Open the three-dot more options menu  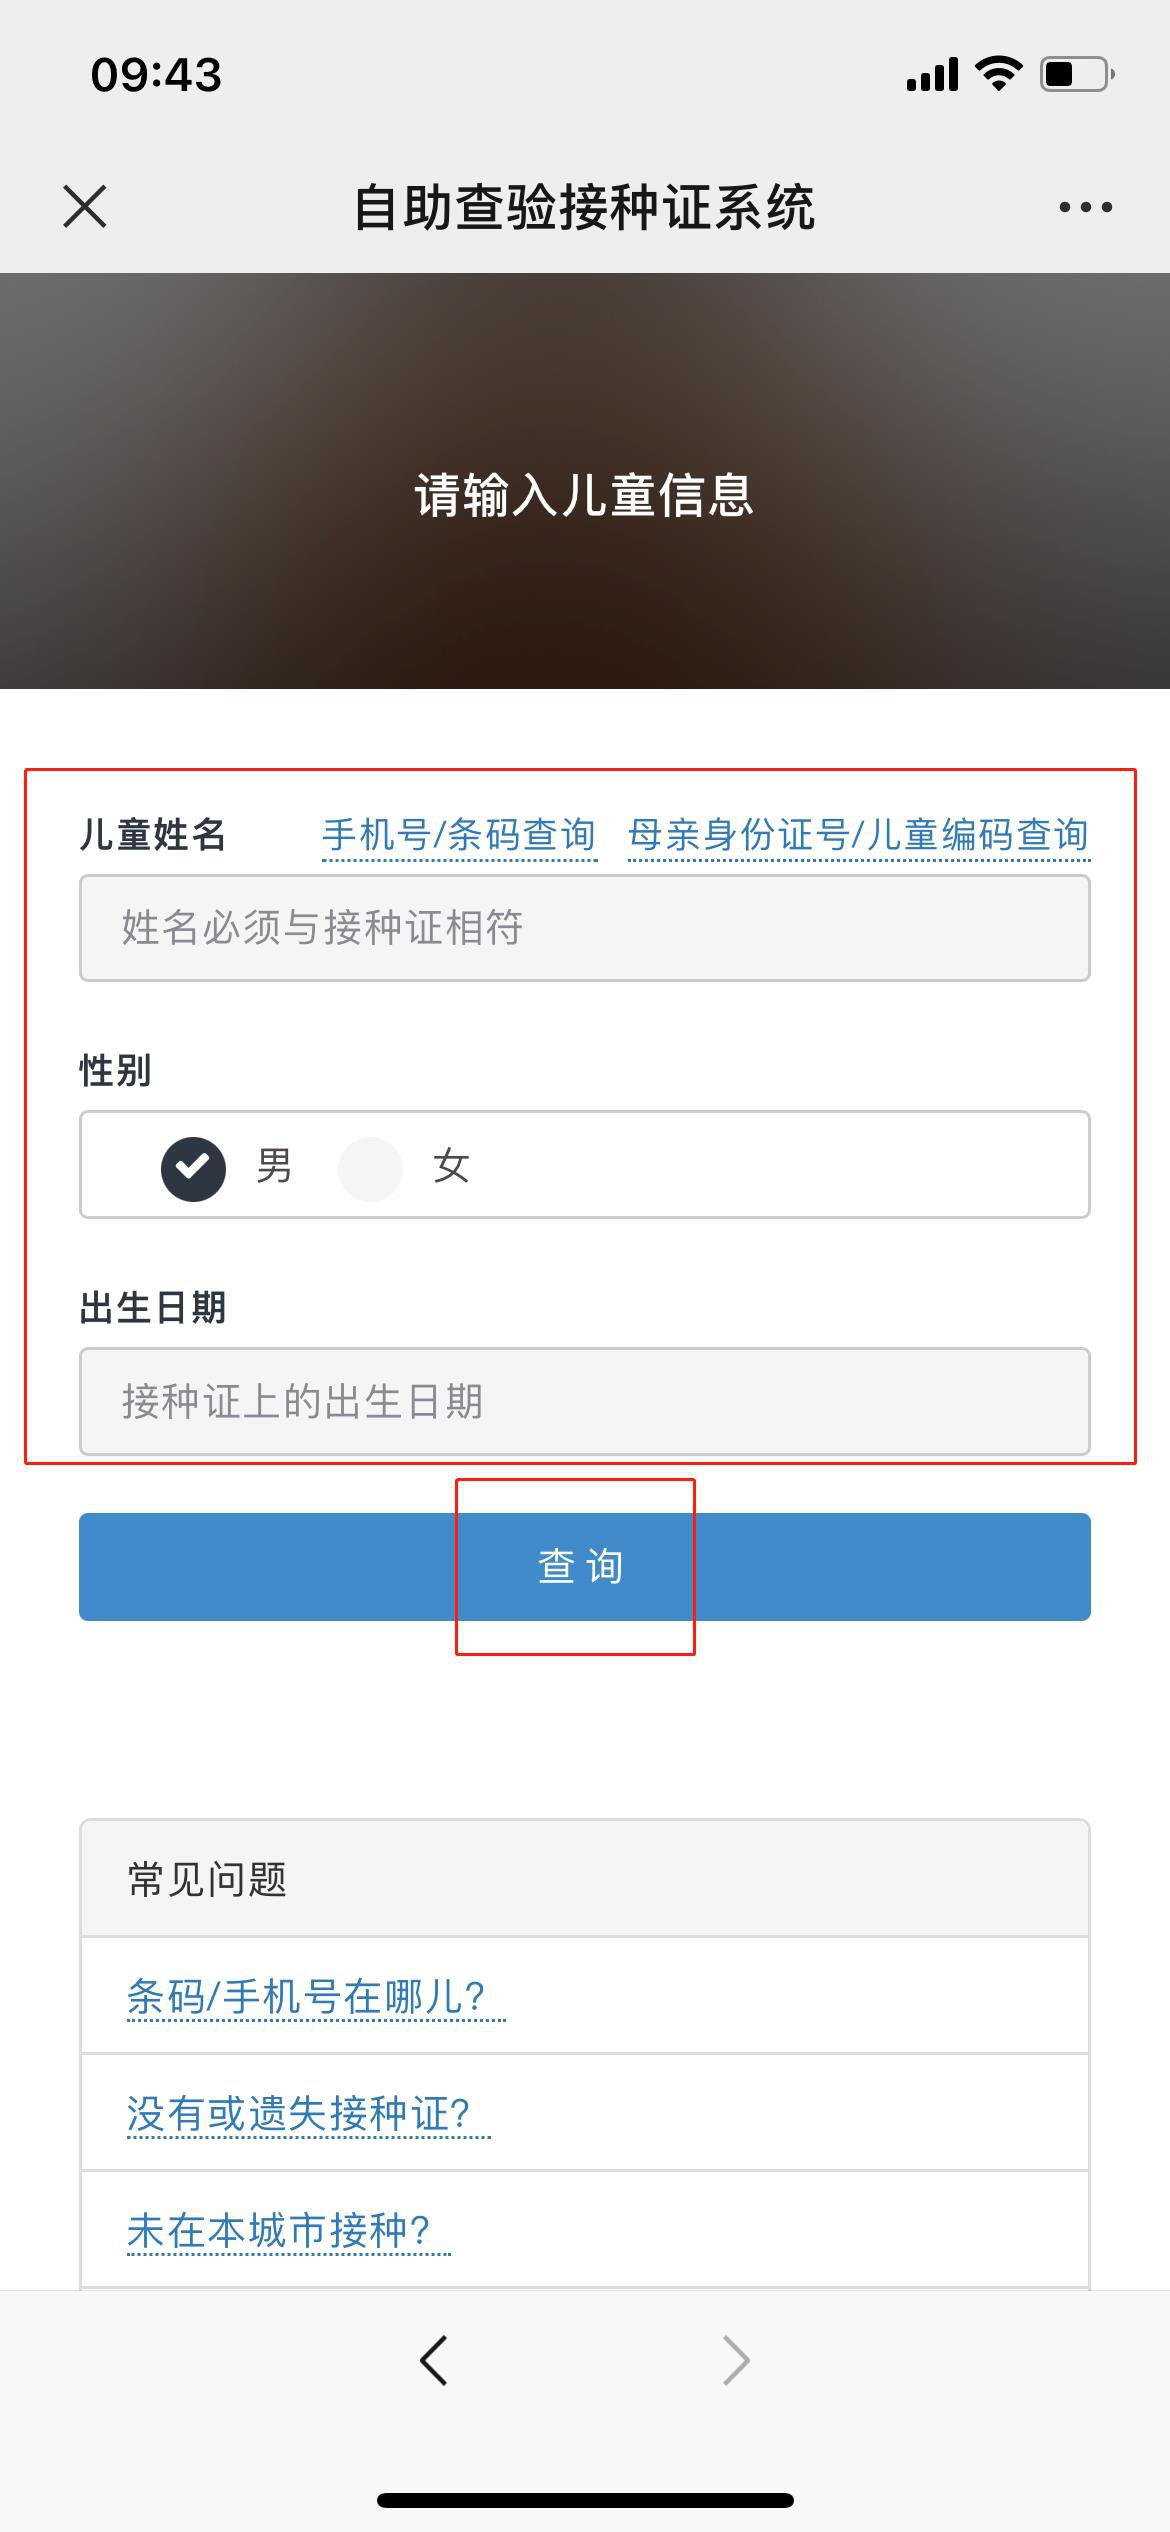click(1085, 207)
